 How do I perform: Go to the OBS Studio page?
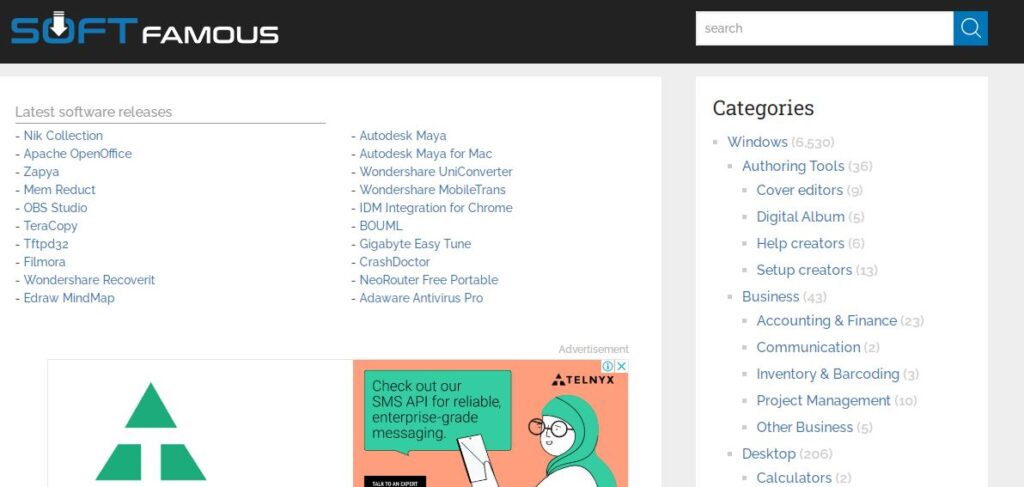coord(55,208)
